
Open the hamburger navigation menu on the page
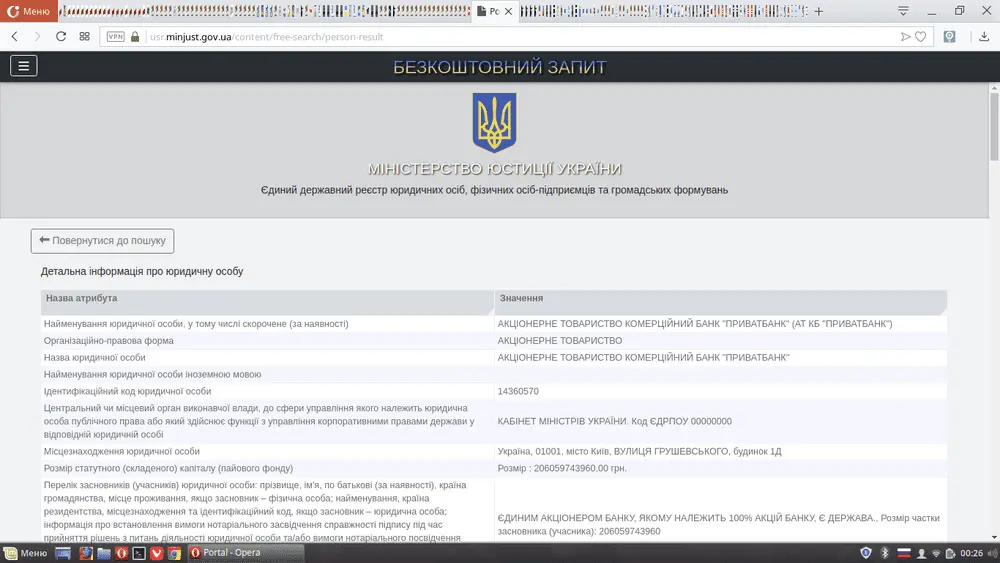(23, 66)
